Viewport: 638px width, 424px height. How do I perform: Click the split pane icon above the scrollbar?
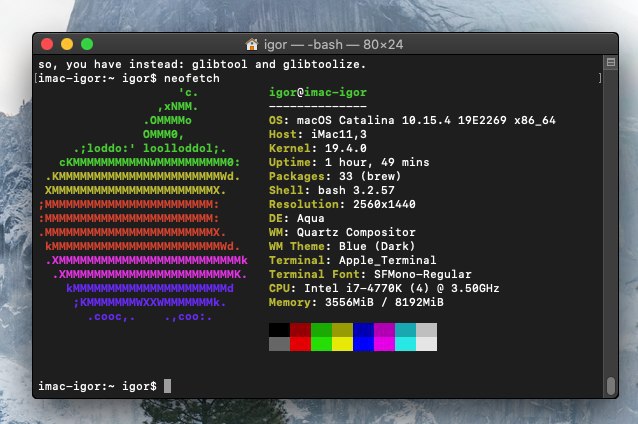click(611, 62)
